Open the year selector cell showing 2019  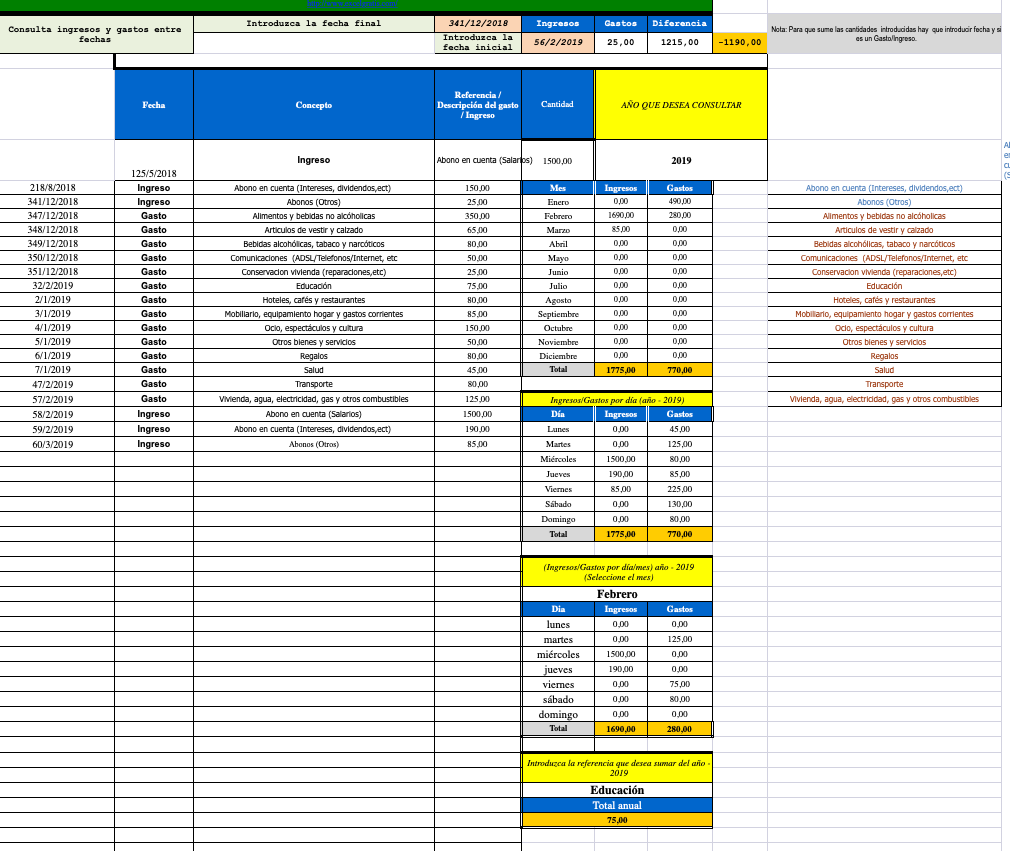coord(680,160)
